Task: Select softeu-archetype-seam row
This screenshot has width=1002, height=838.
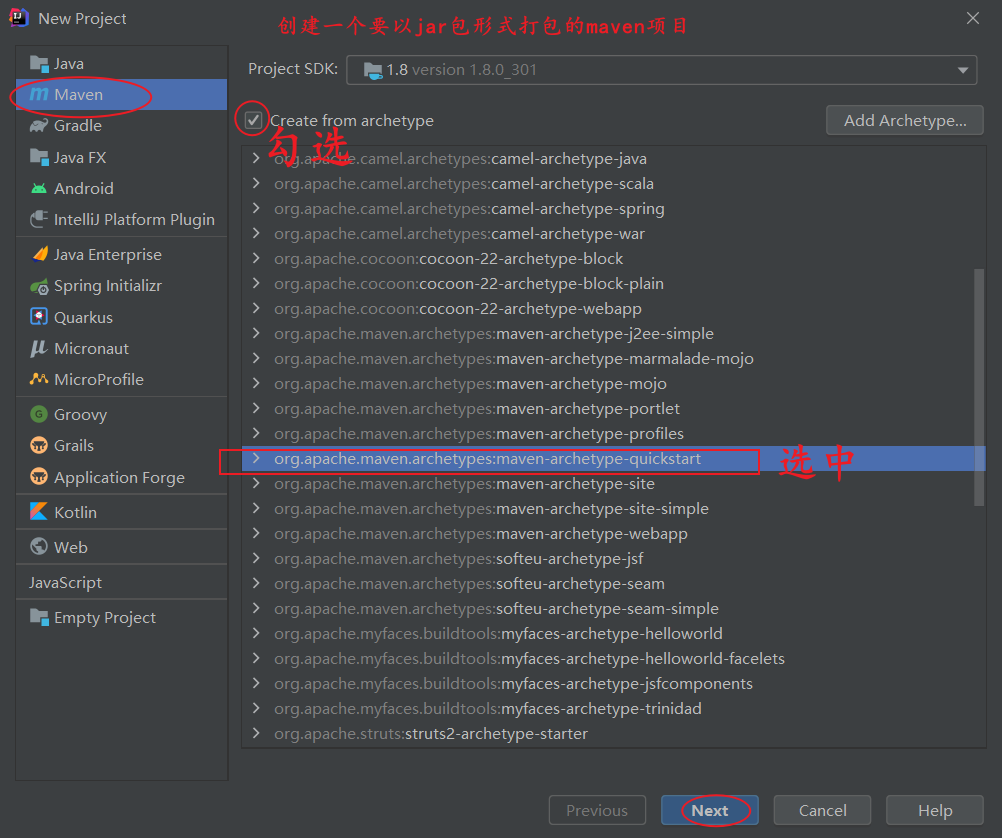Action: click(613, 584)
